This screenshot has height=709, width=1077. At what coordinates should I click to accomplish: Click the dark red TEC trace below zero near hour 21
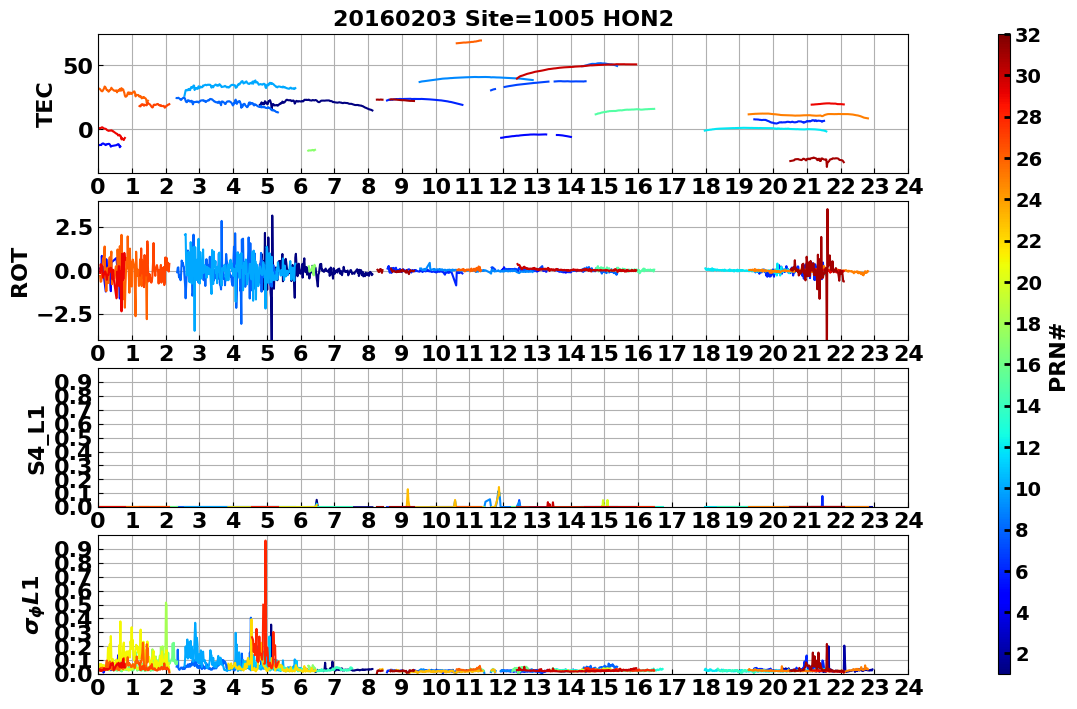point(817,160)
